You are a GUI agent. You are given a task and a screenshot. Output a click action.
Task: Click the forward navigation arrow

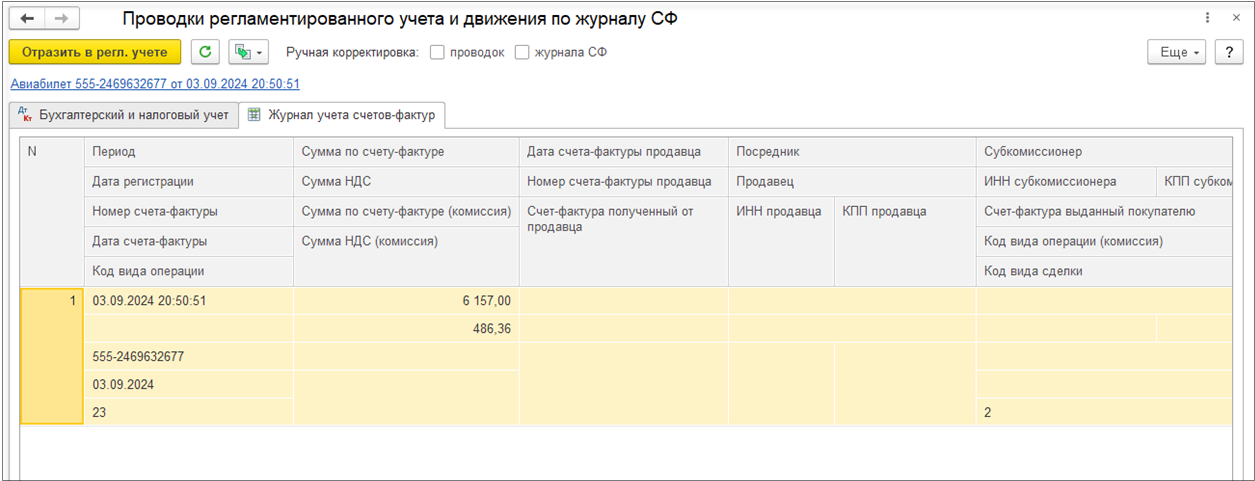tap(61, 19)
